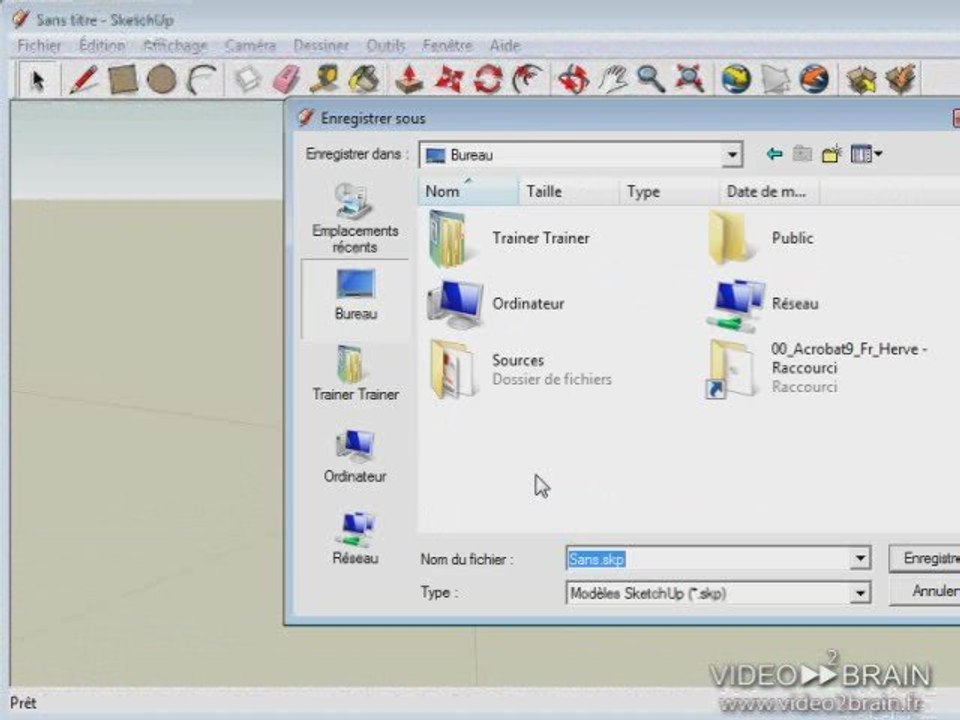Image resolution: width=960 pixels, height=720 pixels.
Task: Sort by the Nom column header
Action: click(468, 192)
